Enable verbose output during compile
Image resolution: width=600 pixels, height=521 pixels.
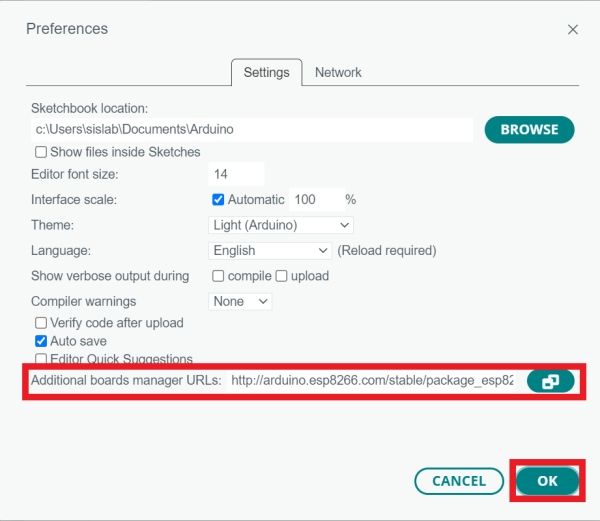pyautogui.click(x=218, y=276)
